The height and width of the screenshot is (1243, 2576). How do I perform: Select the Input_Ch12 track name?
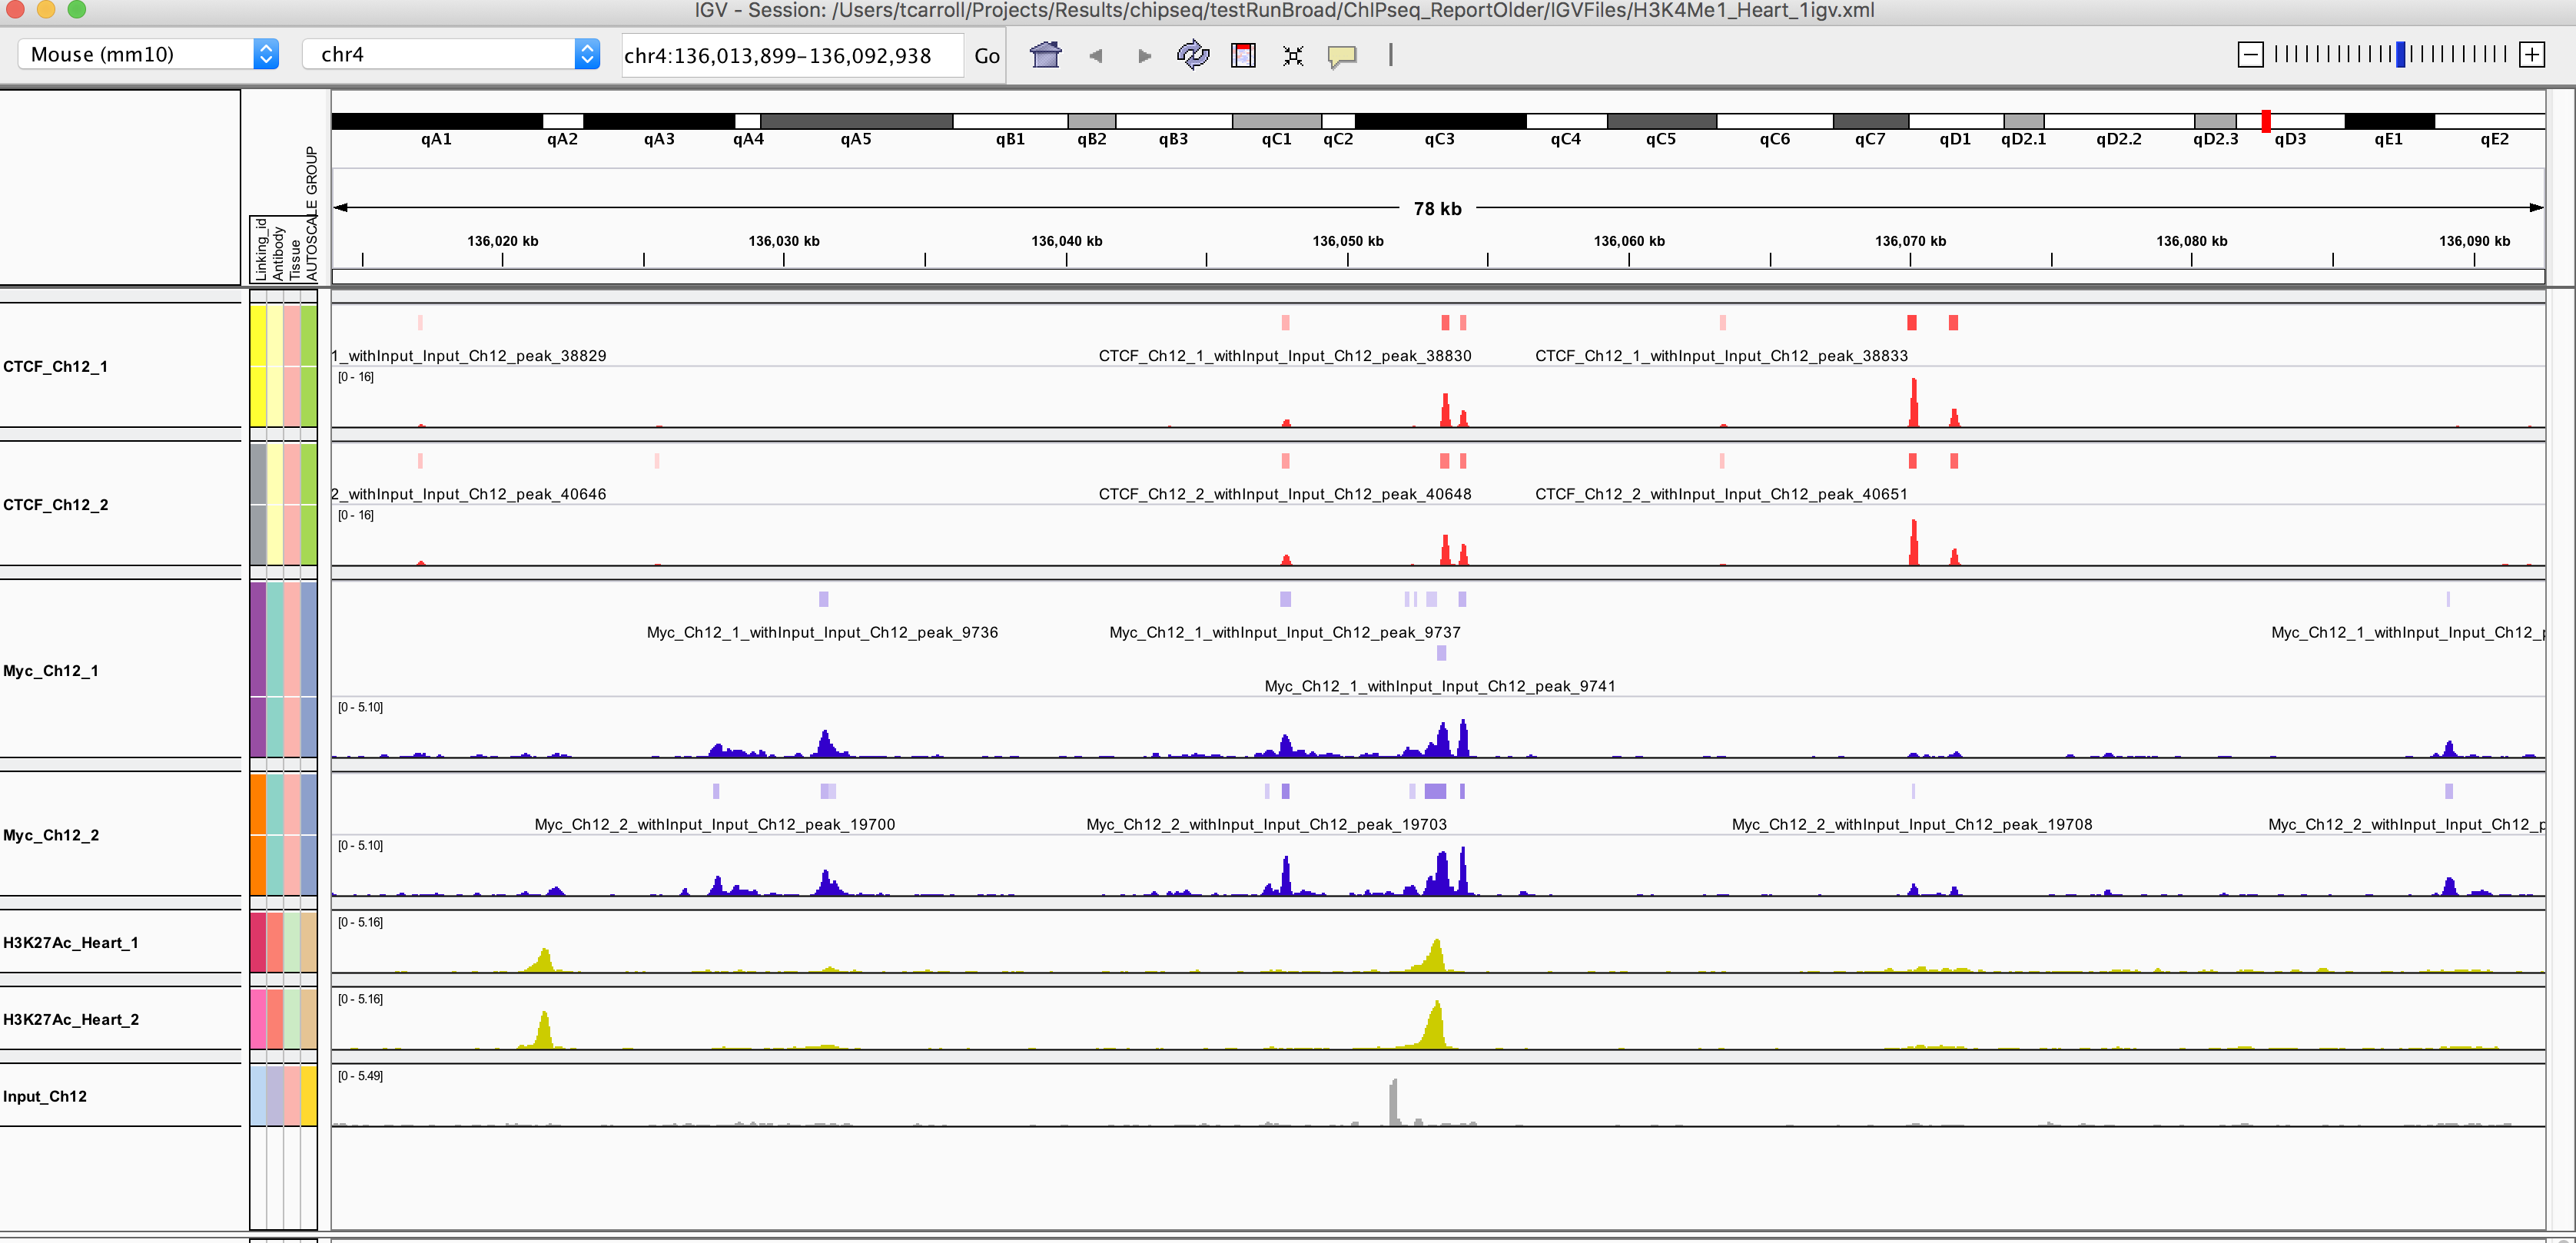coord(45,1097)
